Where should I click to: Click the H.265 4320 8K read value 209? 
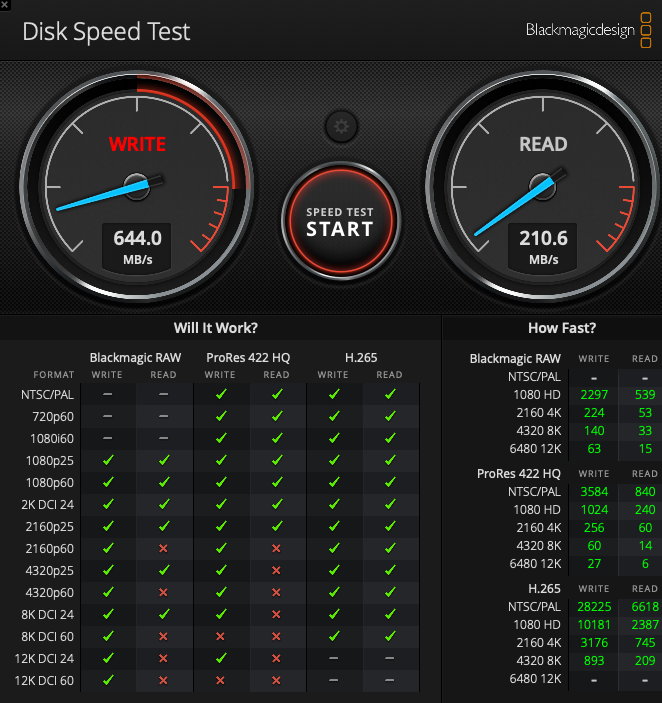(x=645, y=660)
